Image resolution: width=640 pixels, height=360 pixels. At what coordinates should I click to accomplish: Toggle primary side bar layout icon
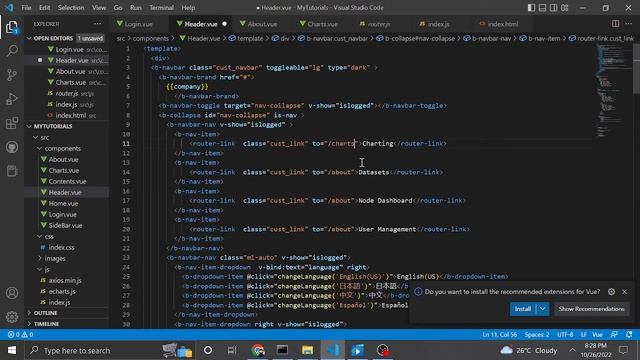531,7
